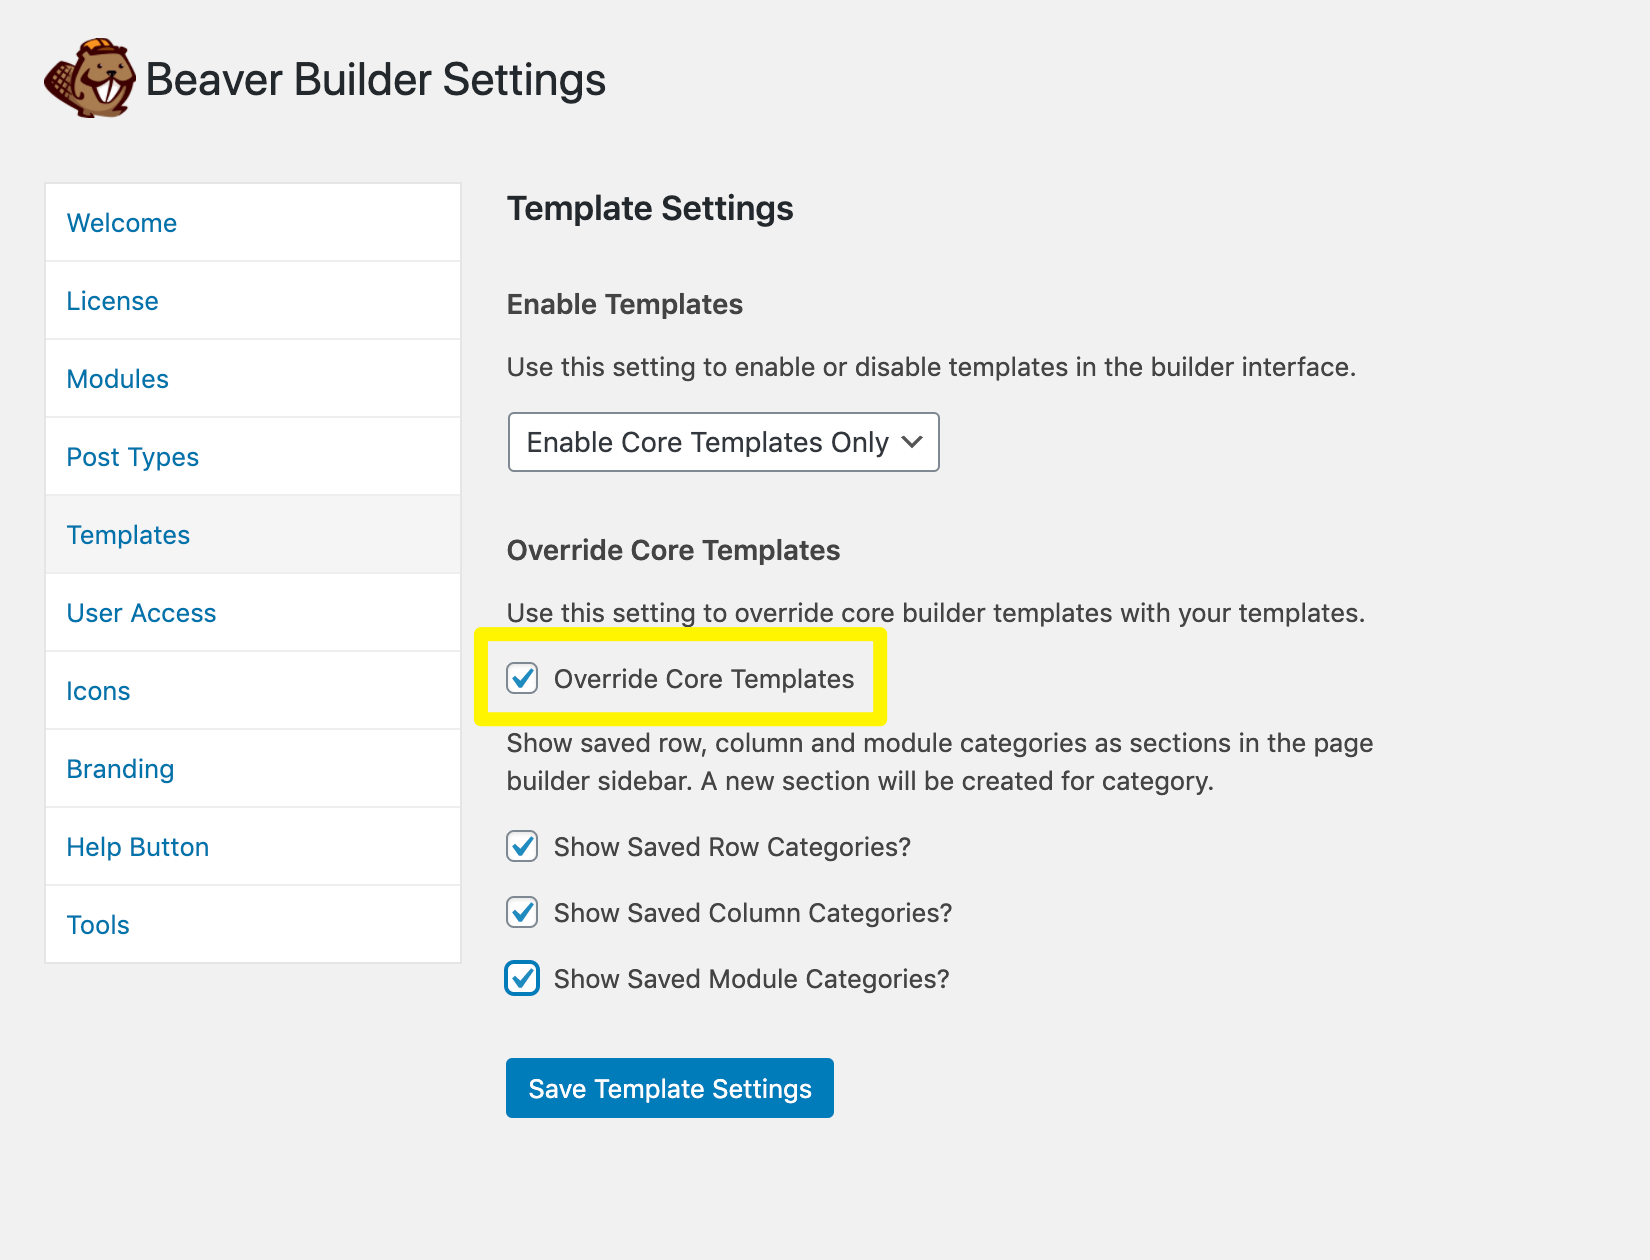The width and height of the screenshot is (1650, 1260).
Task: Open the Branding settings
Action: [120, 768]
